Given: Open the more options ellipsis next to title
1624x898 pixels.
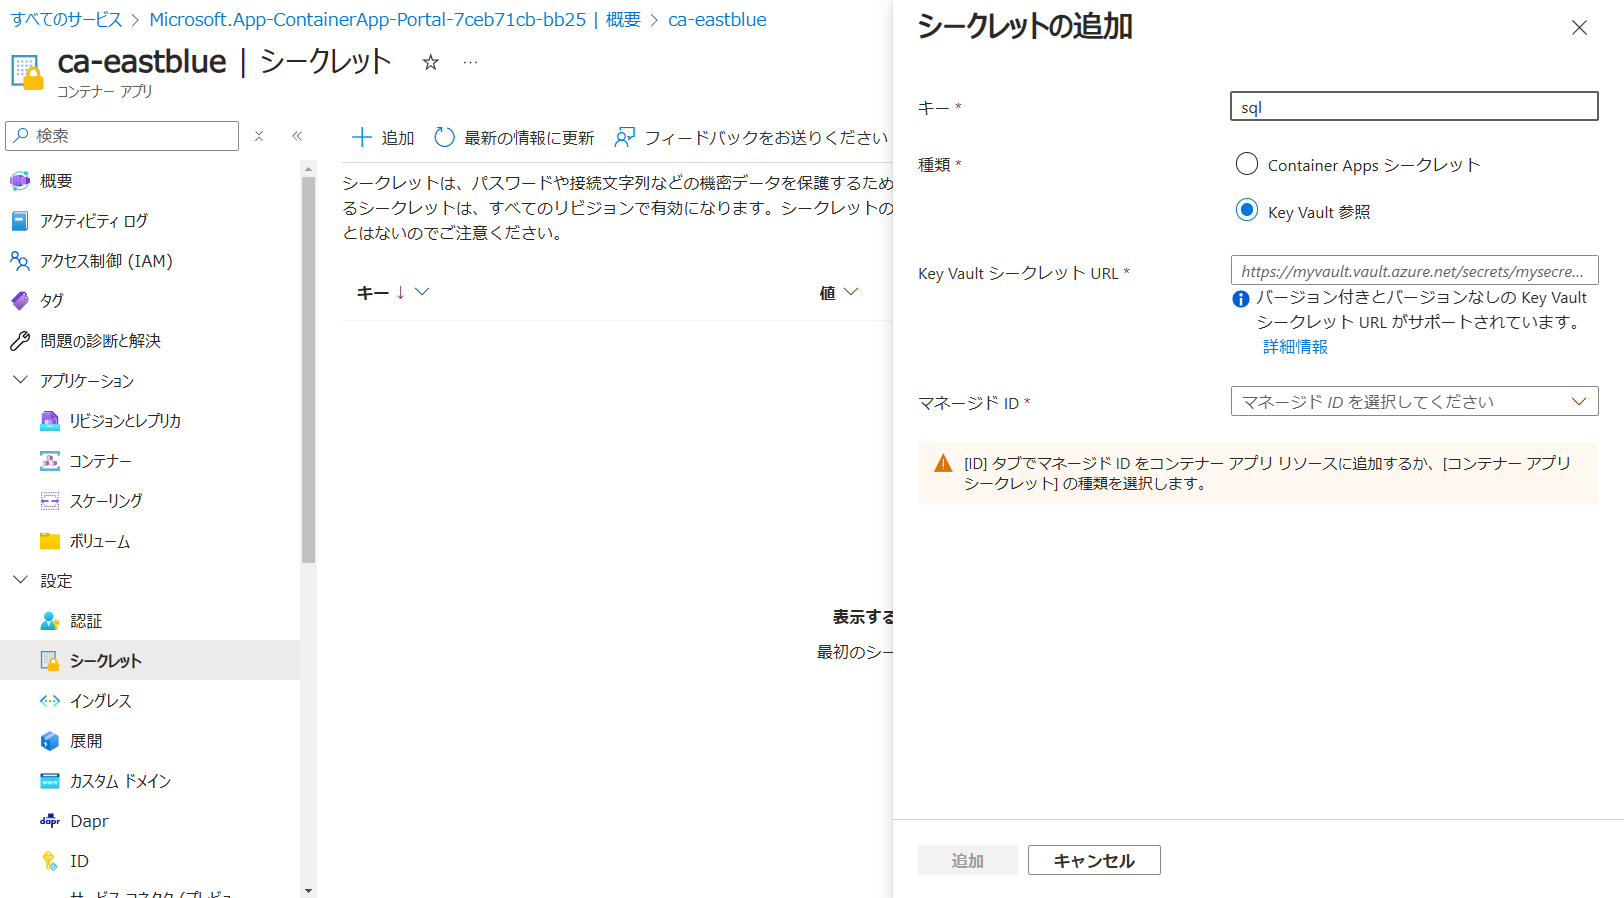Looking at the screenshot, I should pyautogui.click(x=470, y=62).
